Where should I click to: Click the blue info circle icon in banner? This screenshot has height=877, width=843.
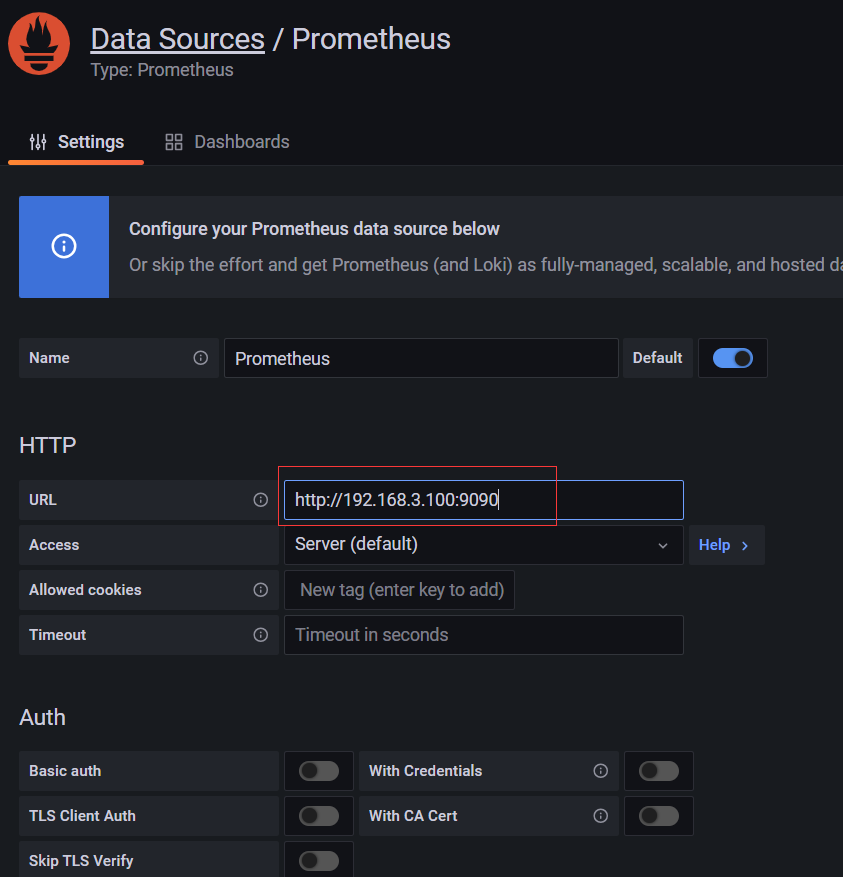click(64, 246)
